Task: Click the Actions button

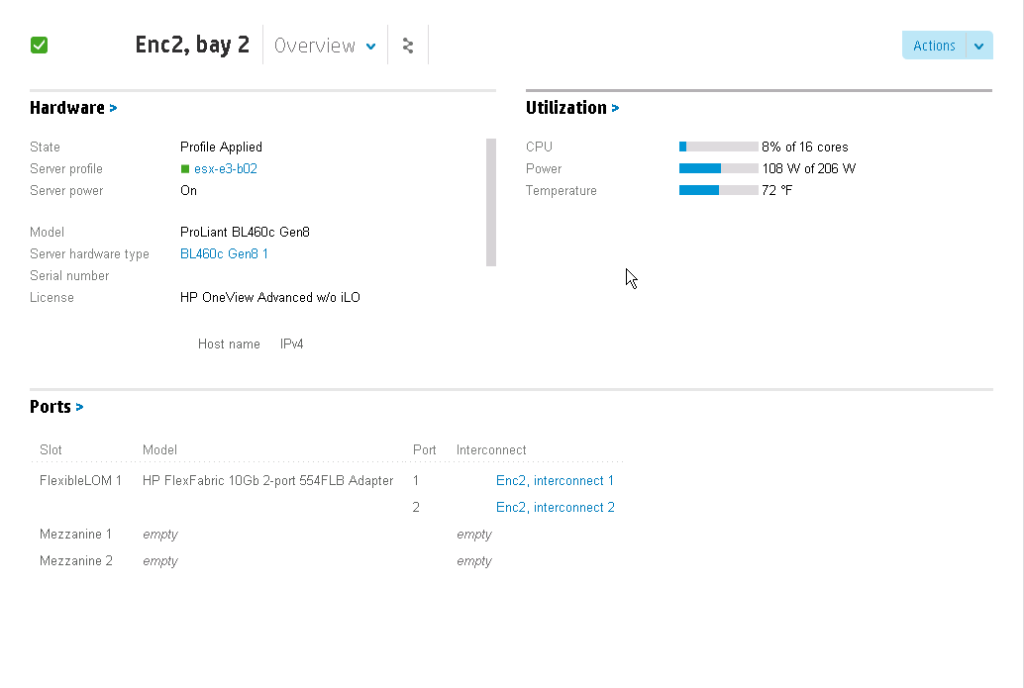Action: (934, 46)
